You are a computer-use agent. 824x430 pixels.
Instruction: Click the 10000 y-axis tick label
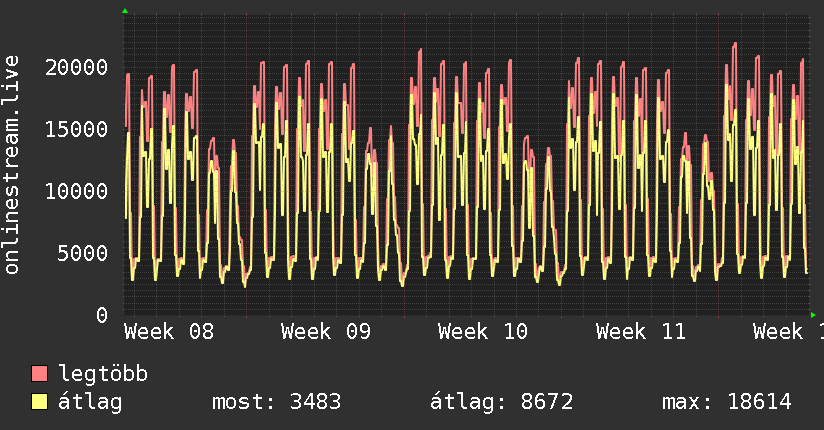coord(76,191)
